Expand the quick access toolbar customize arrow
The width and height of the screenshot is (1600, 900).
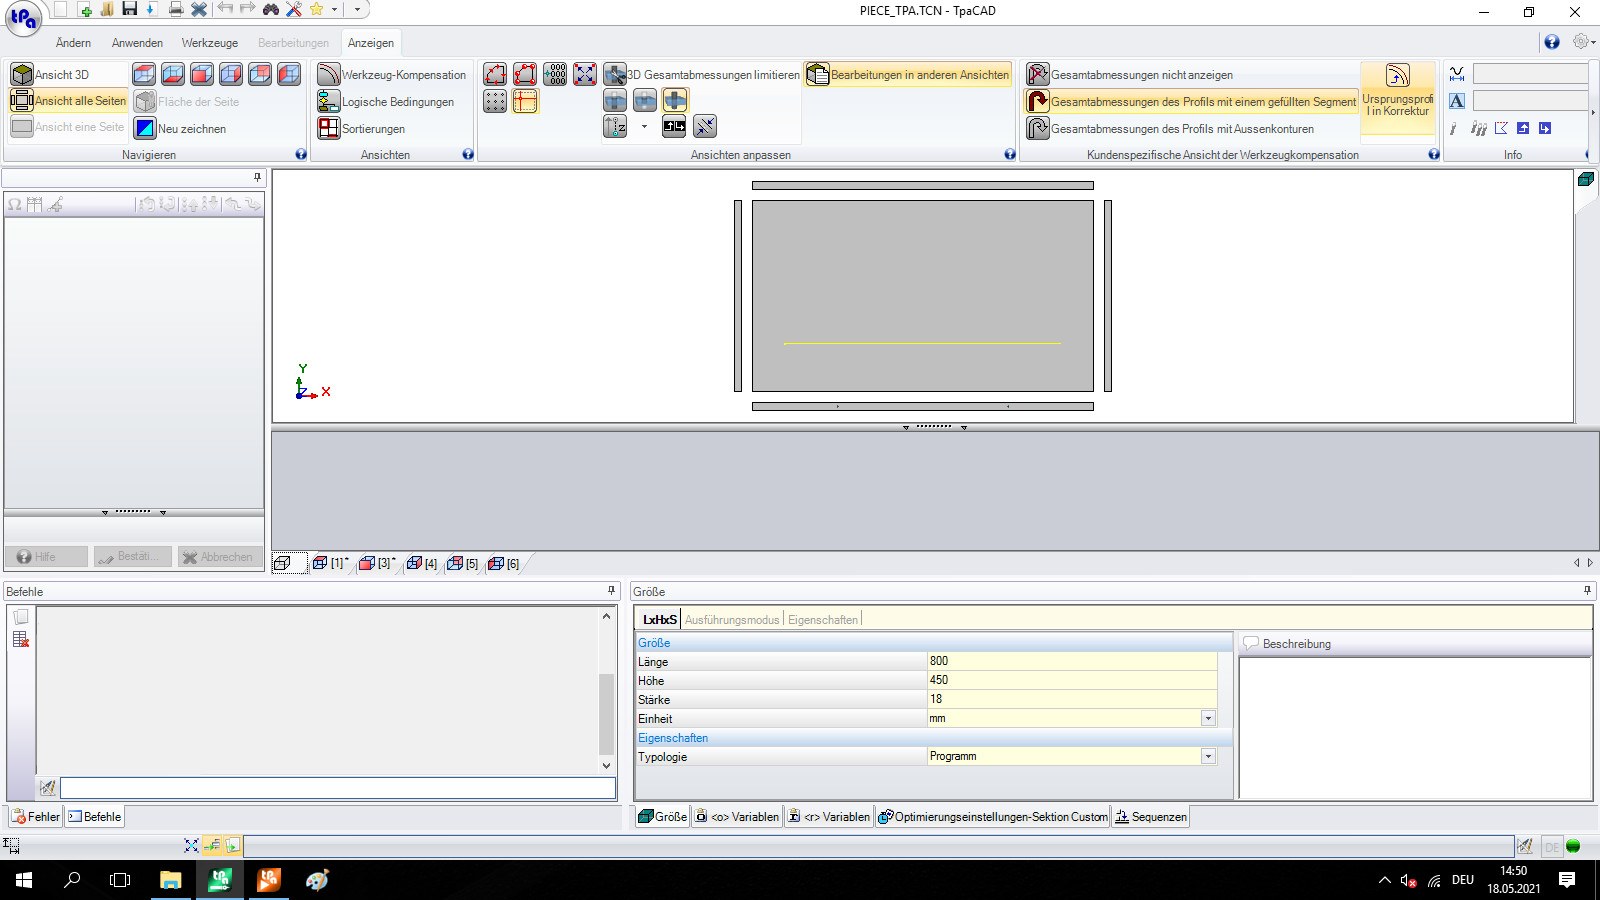tap(357, 9)
